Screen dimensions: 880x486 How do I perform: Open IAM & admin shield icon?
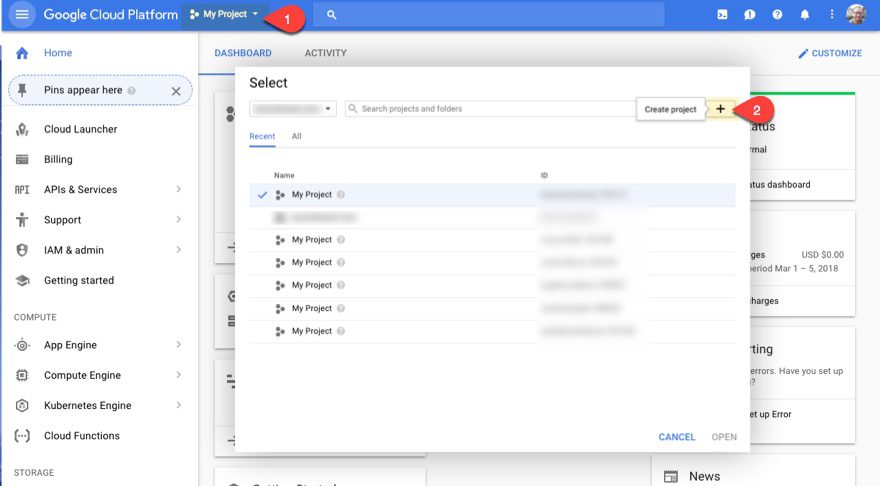click(x=22, y=250)
